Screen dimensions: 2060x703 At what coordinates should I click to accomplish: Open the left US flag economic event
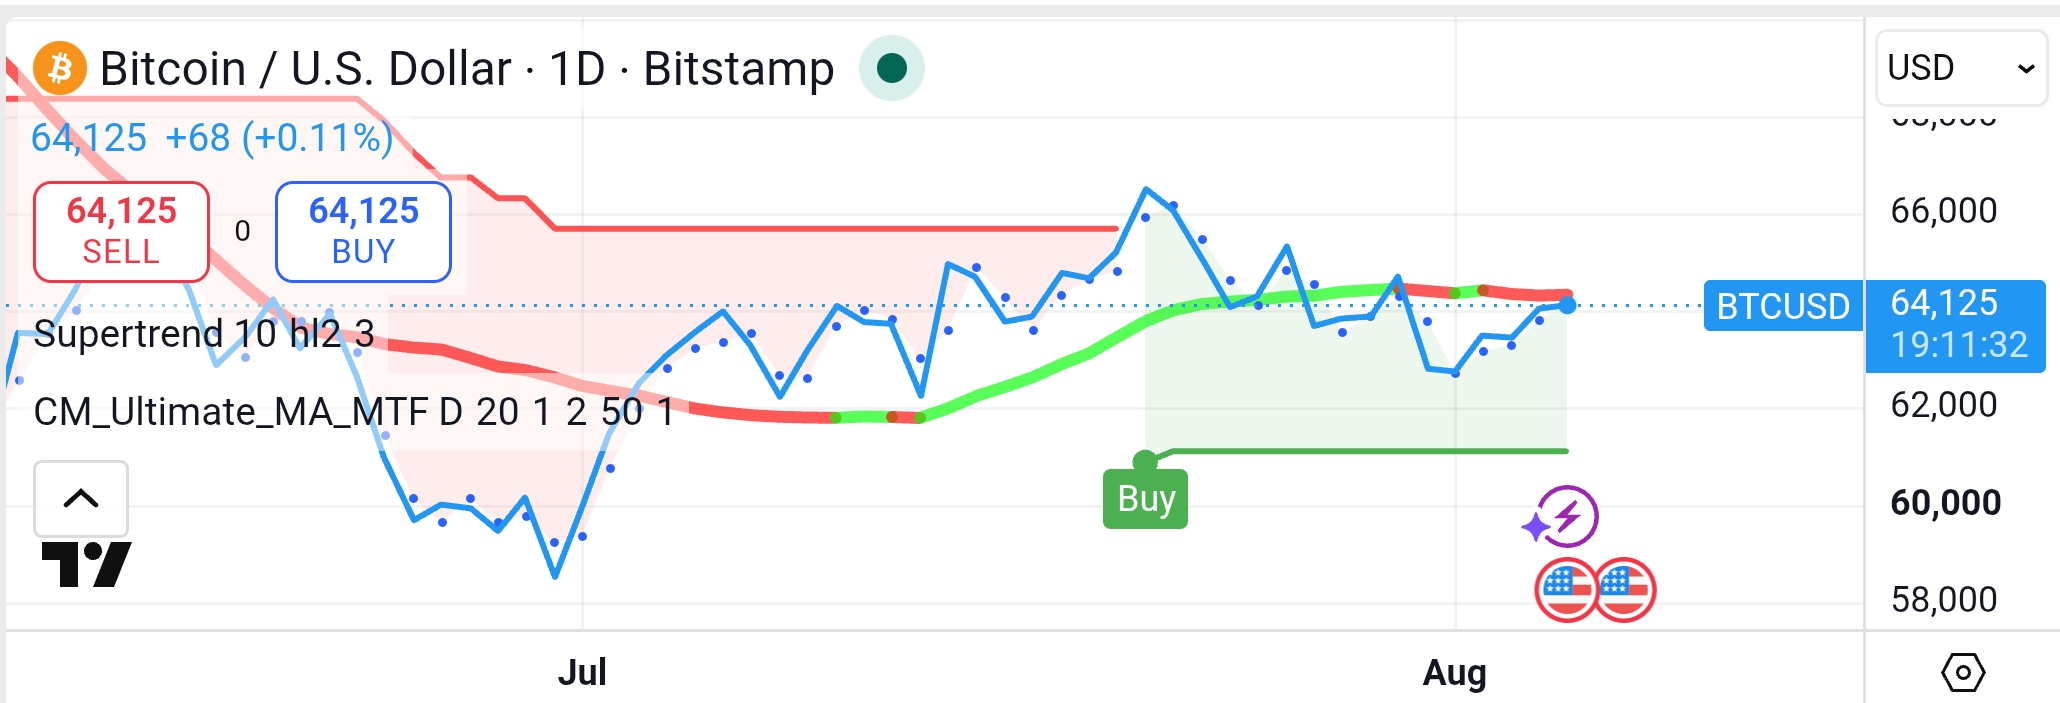click(x=1565, y=590)
